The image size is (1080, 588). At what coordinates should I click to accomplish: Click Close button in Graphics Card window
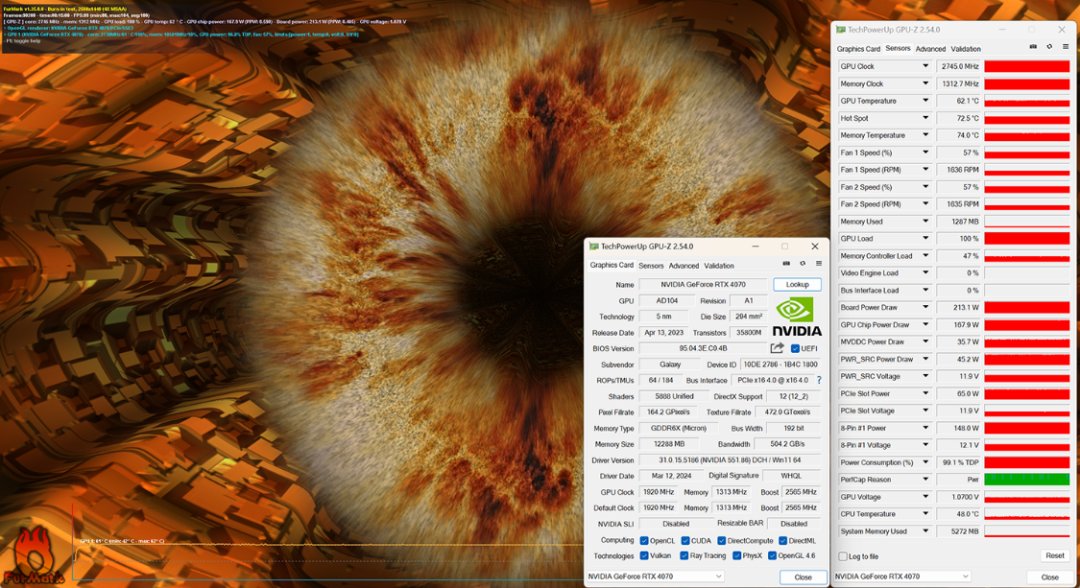[x=803, y=577]
